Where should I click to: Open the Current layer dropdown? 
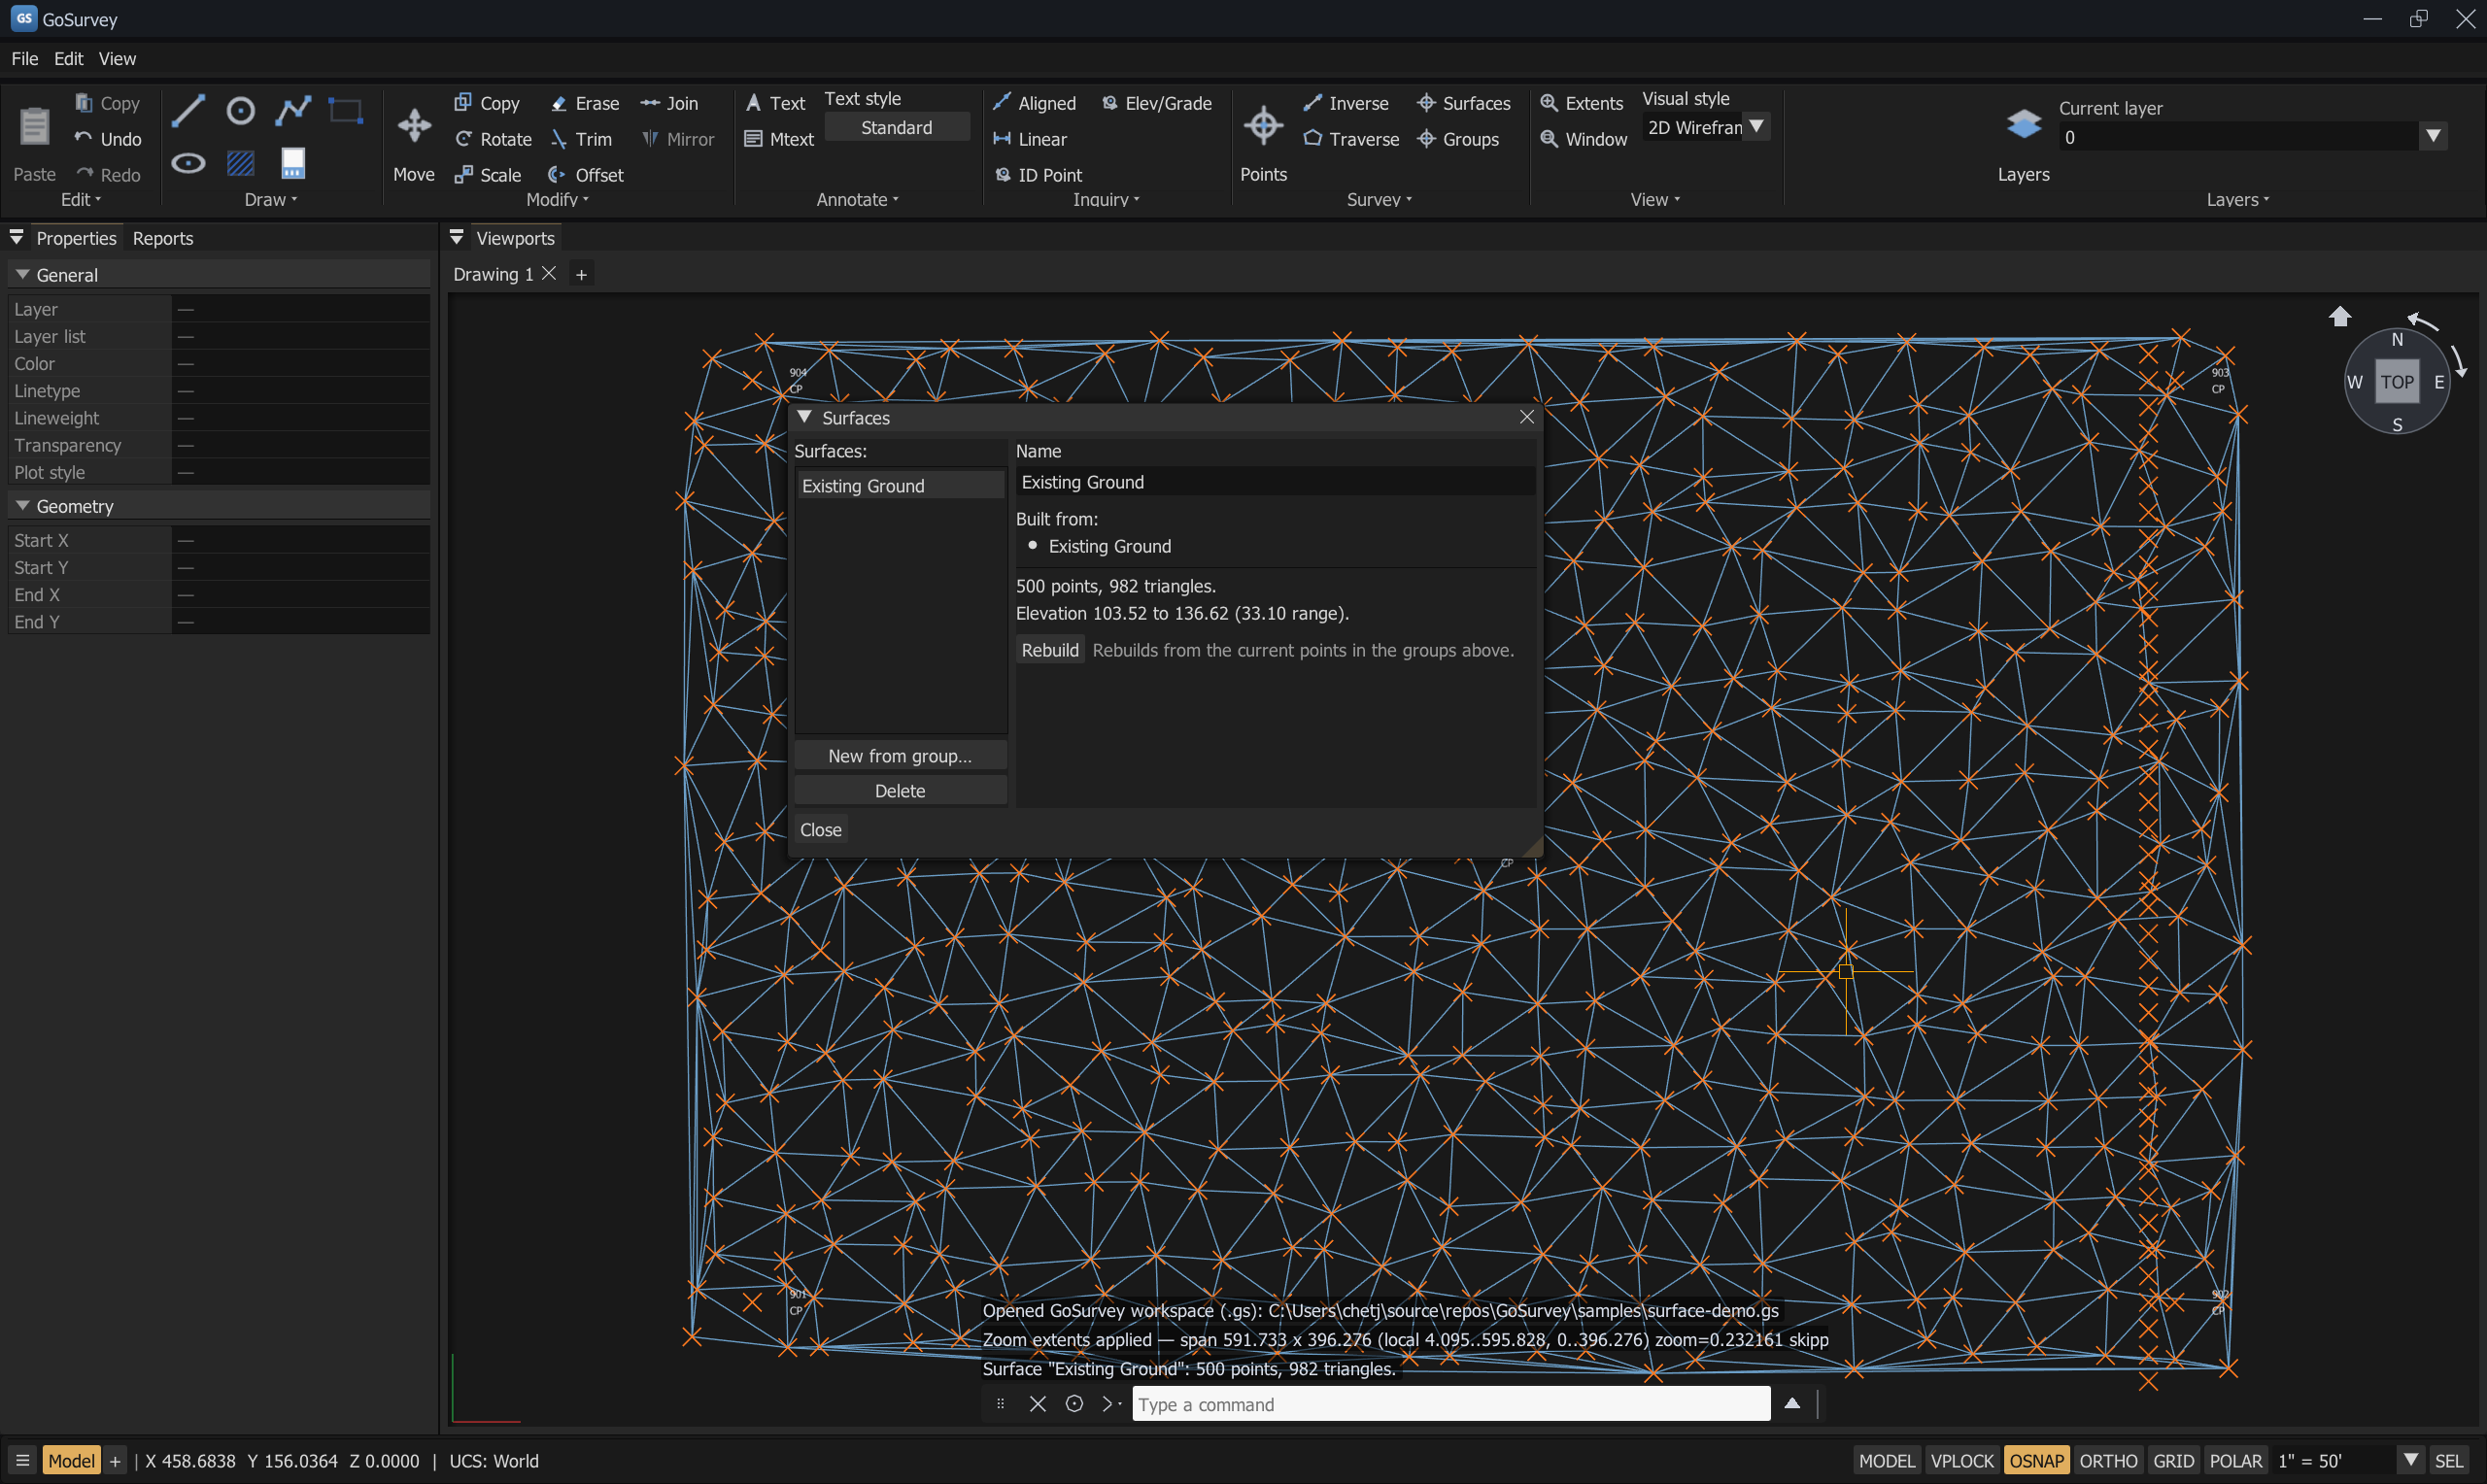click(2434, 136)
